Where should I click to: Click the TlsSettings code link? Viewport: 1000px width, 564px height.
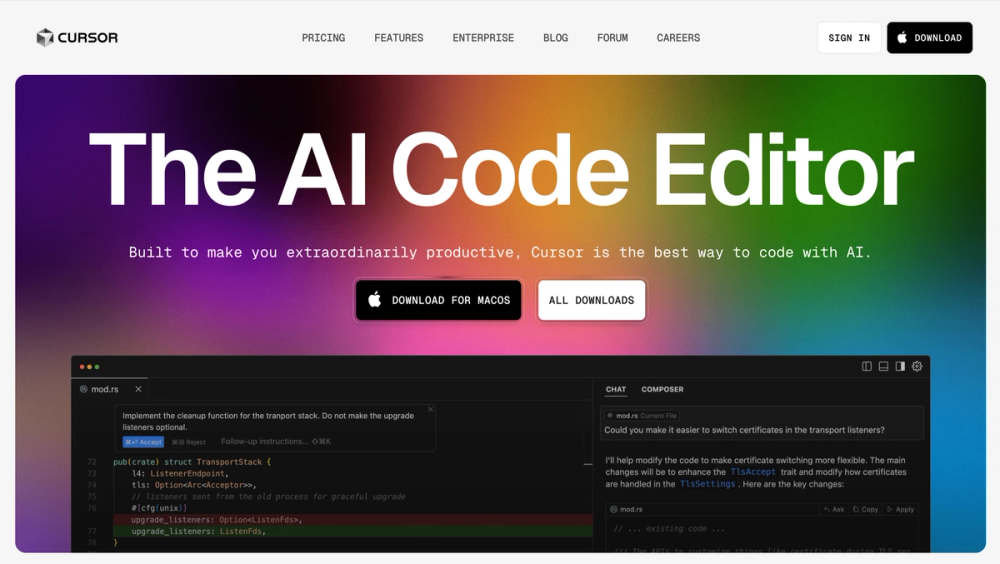(x=707, y=484)
